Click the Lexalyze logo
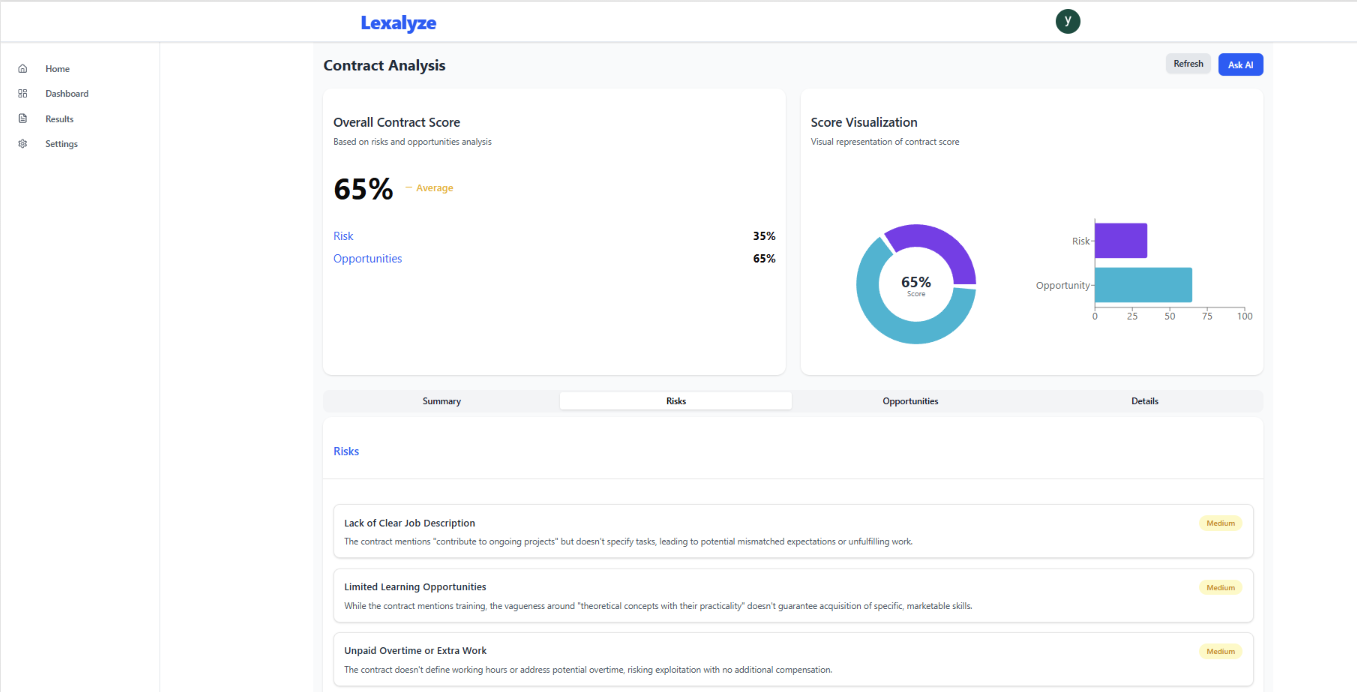The image size is (1357, 692). [x=398, y=23]
